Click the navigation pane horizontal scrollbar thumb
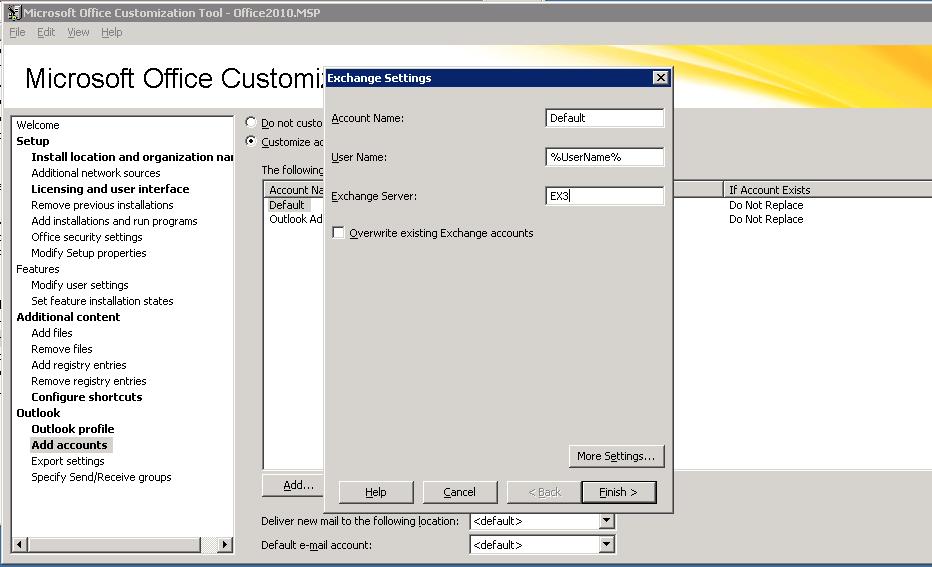The image size is (932, 567). (115, 544)
